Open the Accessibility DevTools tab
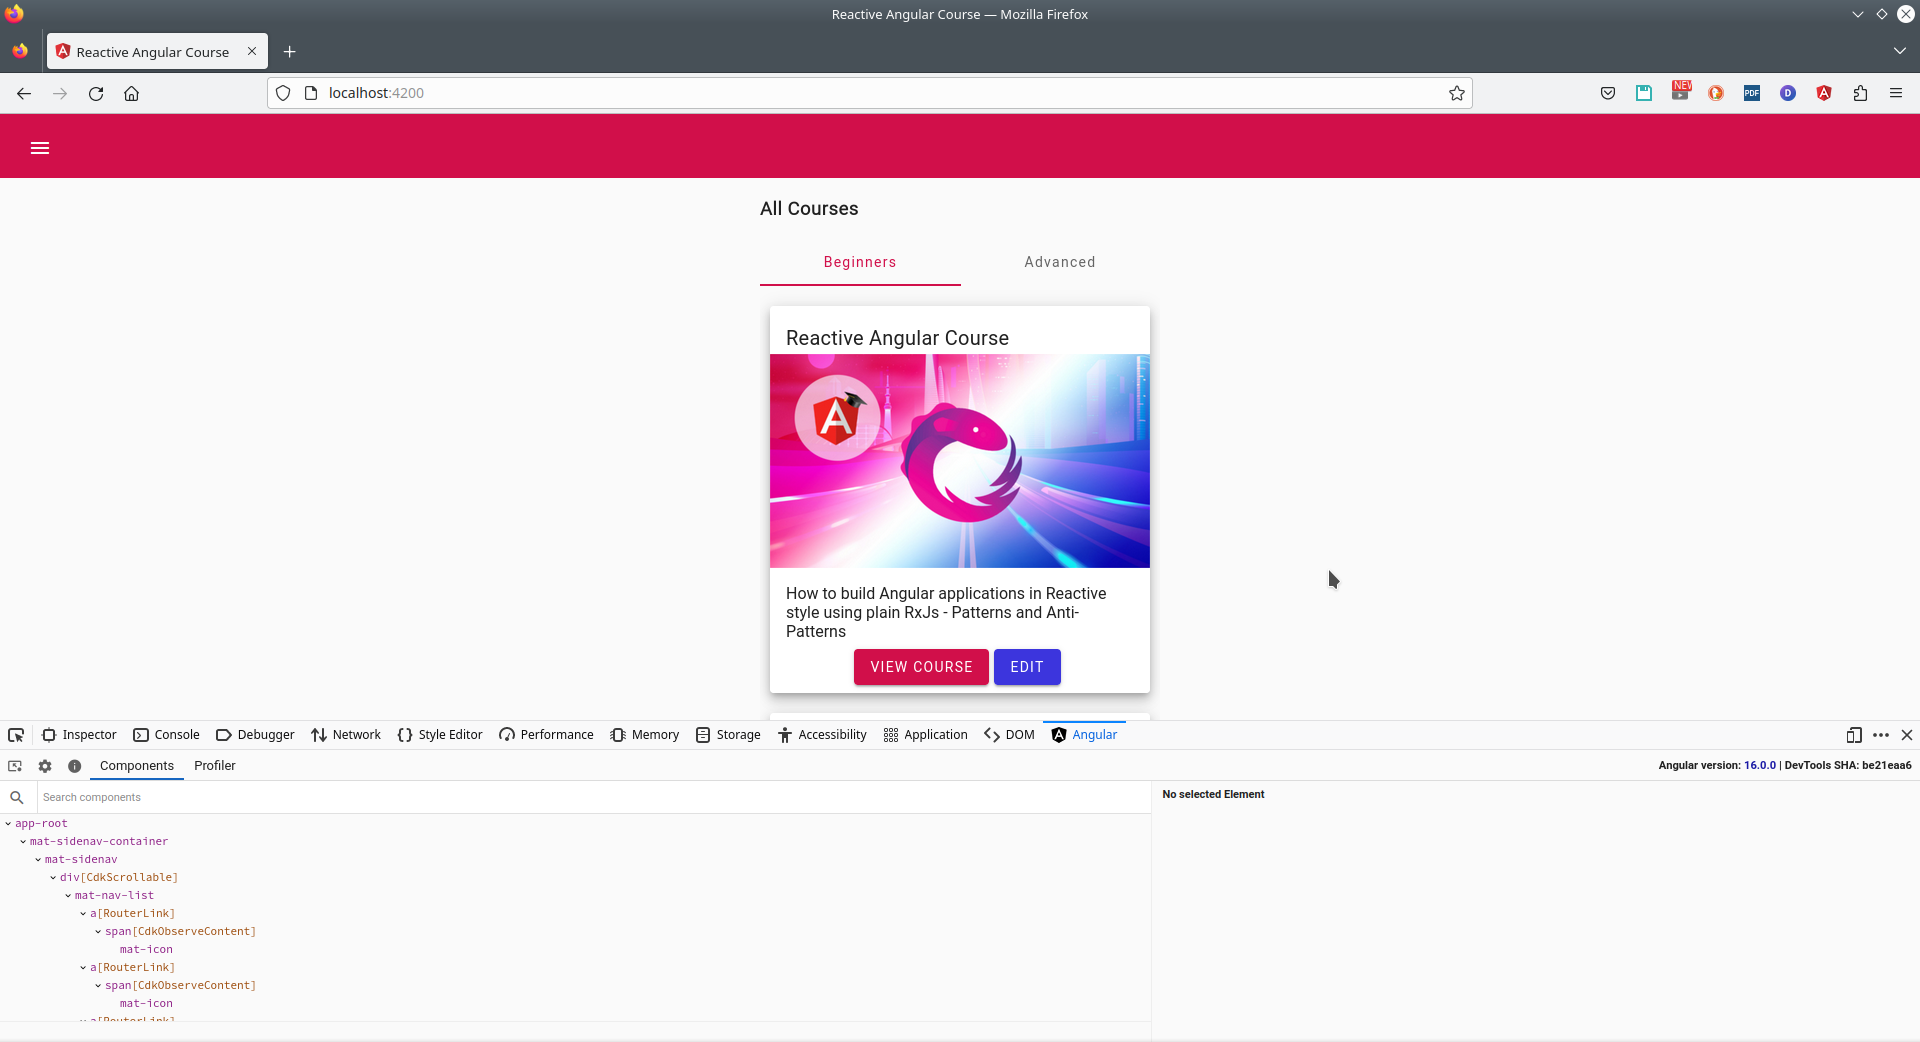Viewport: 1920px width, 1042px height. pyautogui.click(x=822, y=735)
